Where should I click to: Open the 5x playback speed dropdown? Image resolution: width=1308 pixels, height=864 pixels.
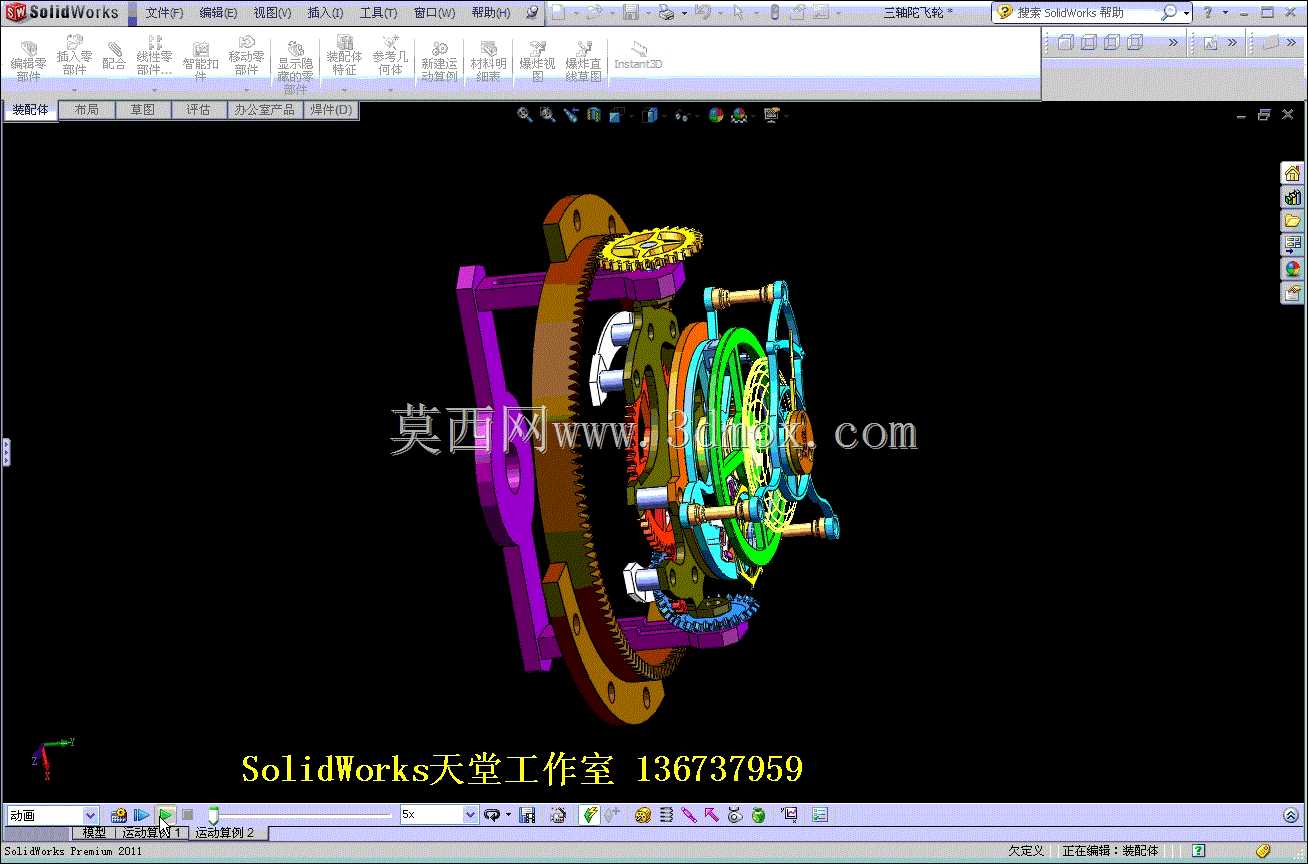pyautogui.click(x=471, y=815)
